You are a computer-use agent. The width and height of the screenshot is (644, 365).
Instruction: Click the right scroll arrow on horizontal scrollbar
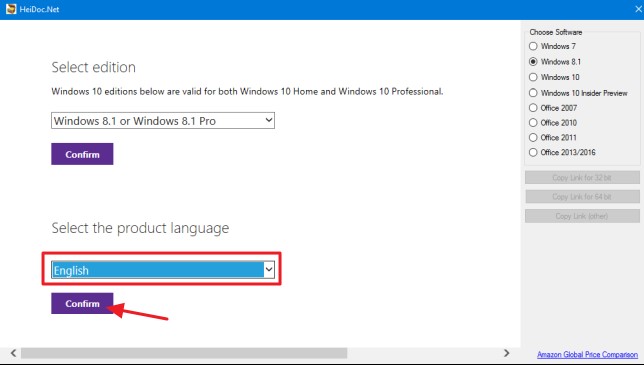point(506,353)
